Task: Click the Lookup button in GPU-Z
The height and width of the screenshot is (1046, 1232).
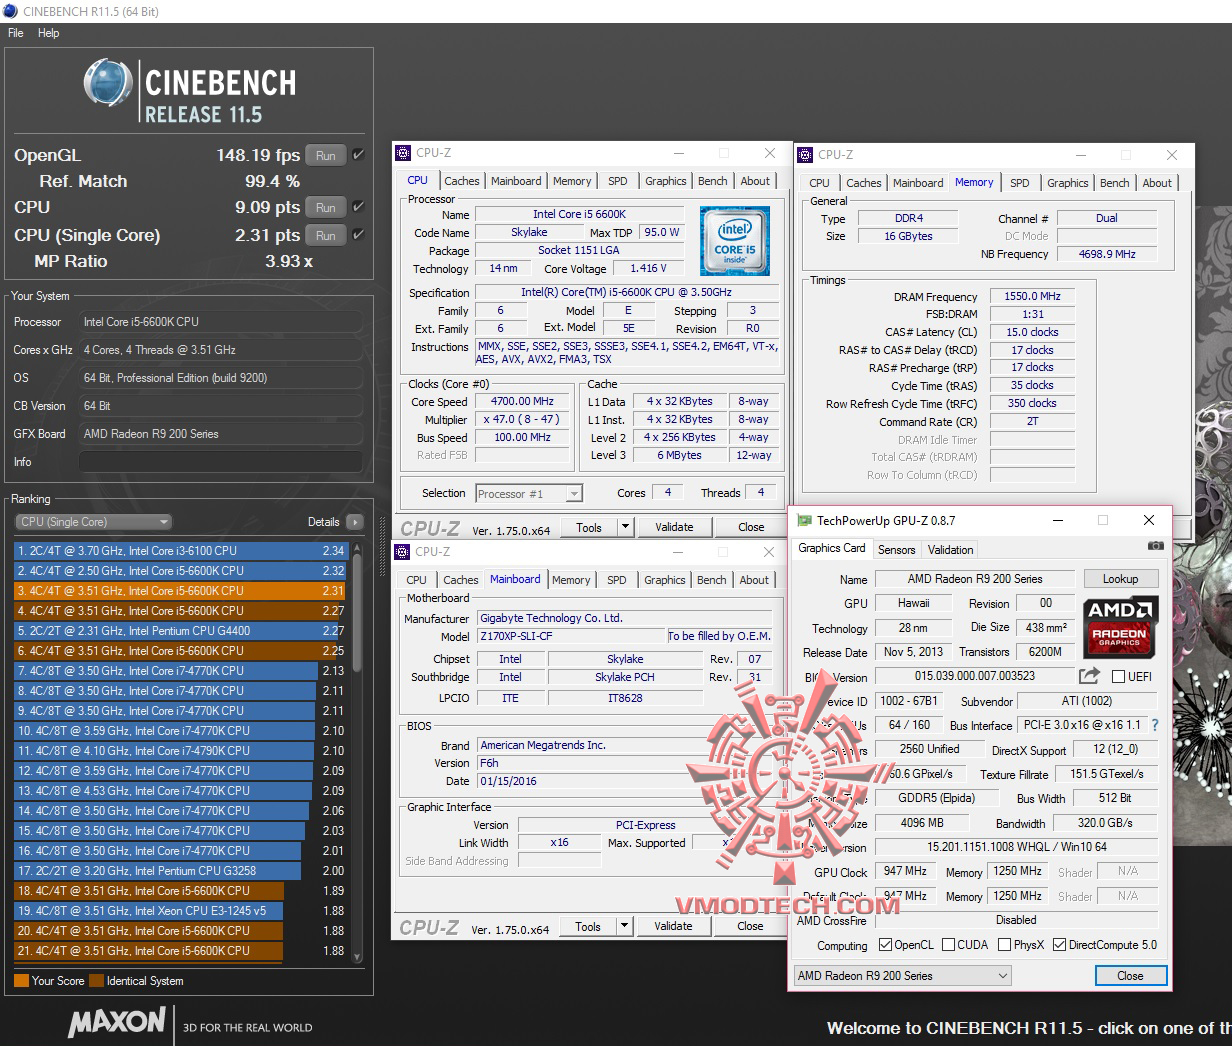Action: 1120,579
